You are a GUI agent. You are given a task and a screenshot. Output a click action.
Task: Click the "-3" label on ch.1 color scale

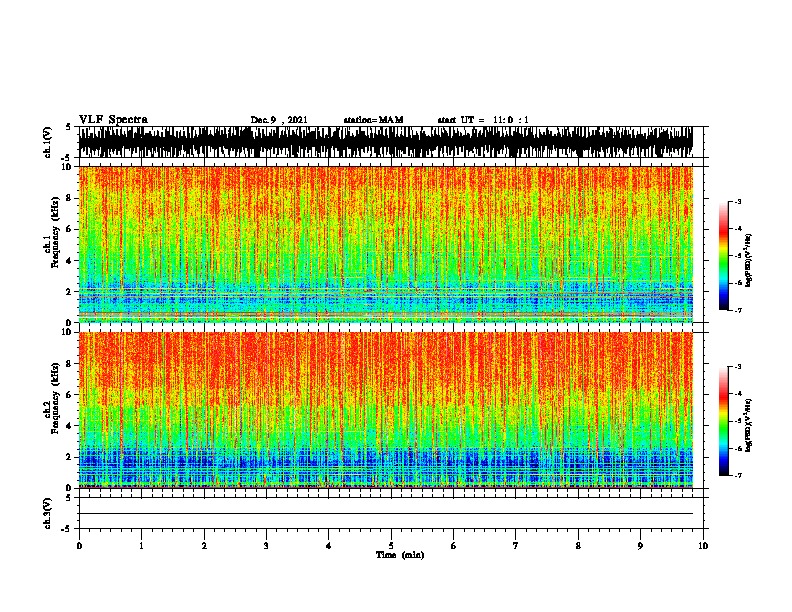(x=737, y=201)
